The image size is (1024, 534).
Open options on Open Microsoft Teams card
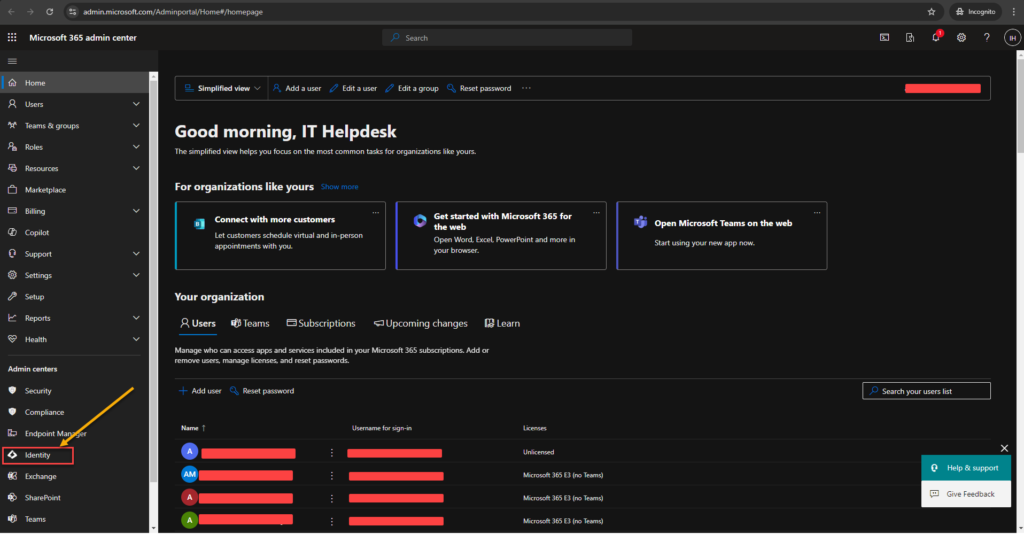(817, 213)
